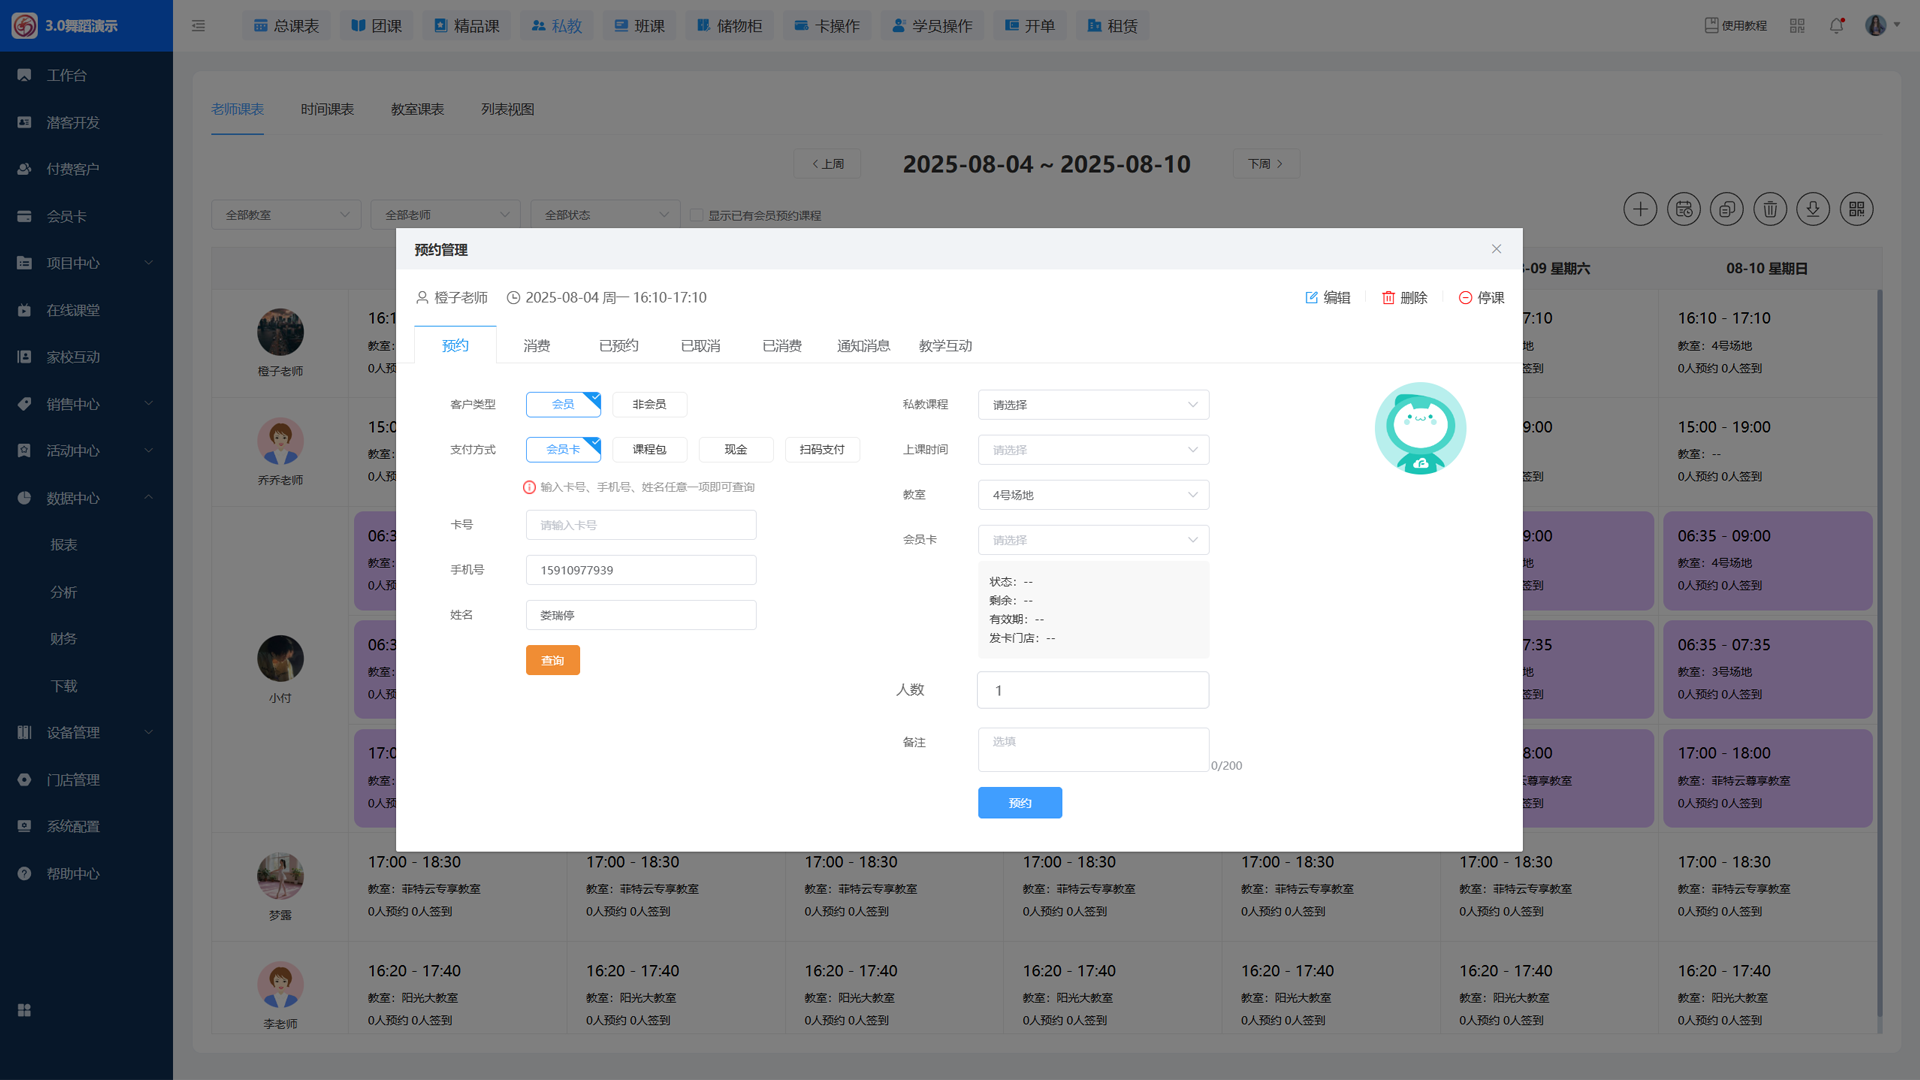The width and height of the screenshot is (1920, 1080).
Task: Click the download icon in toolbar
Action: pyautogui.click(x=1813, y=209)
